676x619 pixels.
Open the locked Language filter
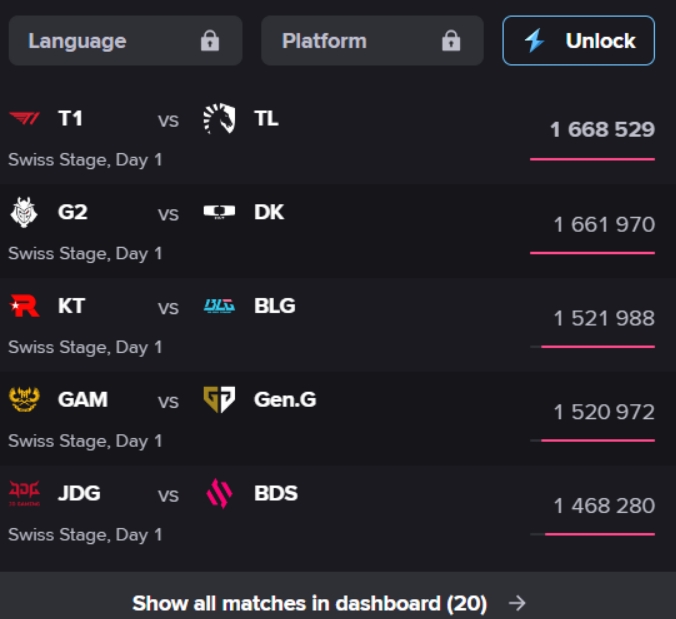click(x=125, y=41)
